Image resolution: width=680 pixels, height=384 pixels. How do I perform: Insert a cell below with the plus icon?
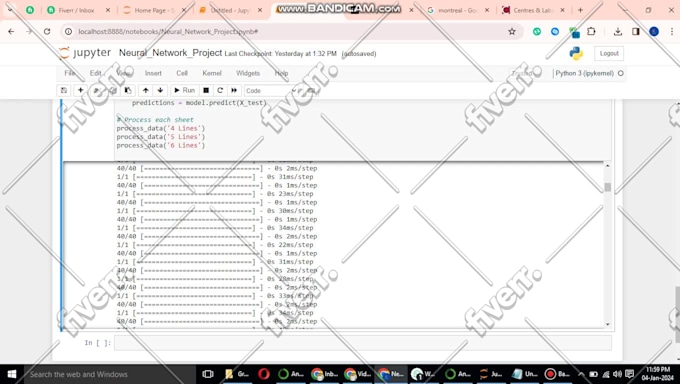(x=80, y=90)
